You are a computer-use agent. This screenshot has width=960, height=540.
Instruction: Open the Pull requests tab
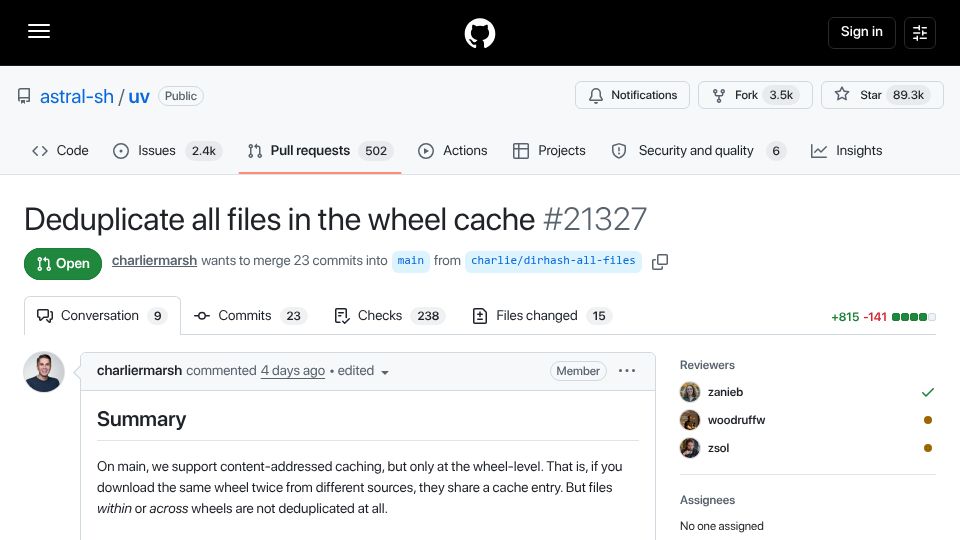[320, 151]
